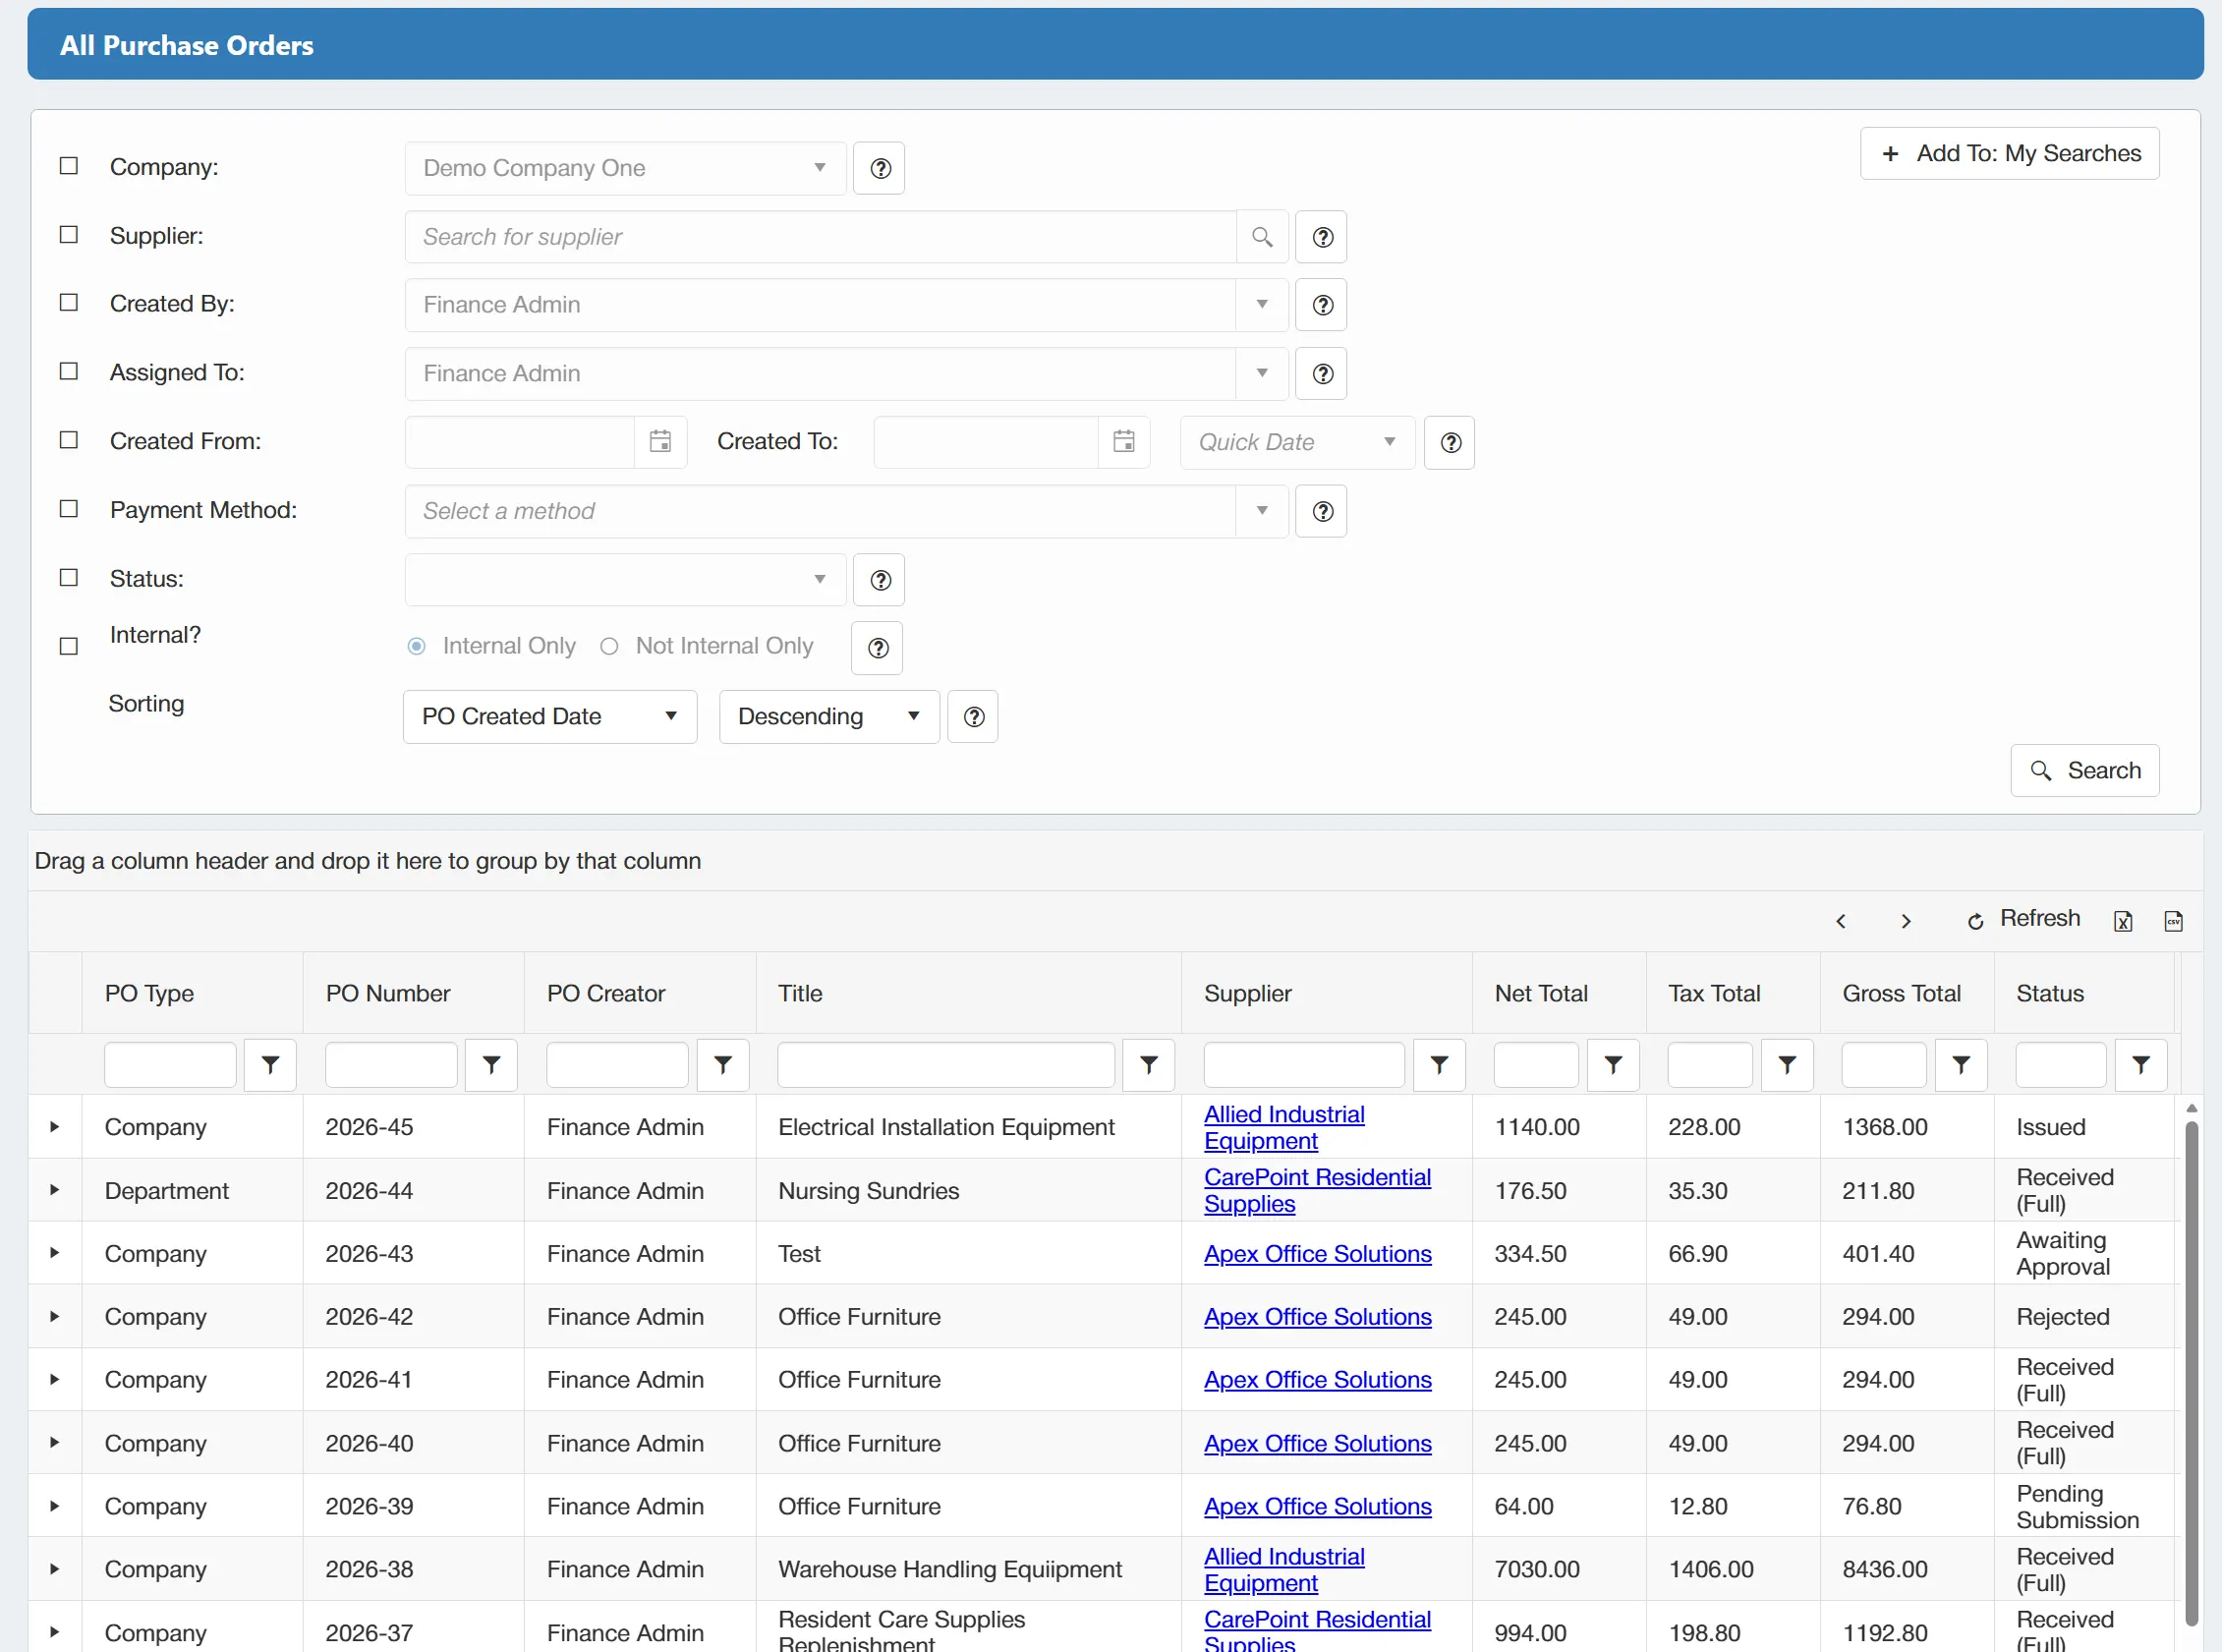Image resolution: width=2222 pixels, height=1652 pixels.
Task: Open CarePoint Residential Supplies link for 2026-44
Action: (x=1317, y=1191)
